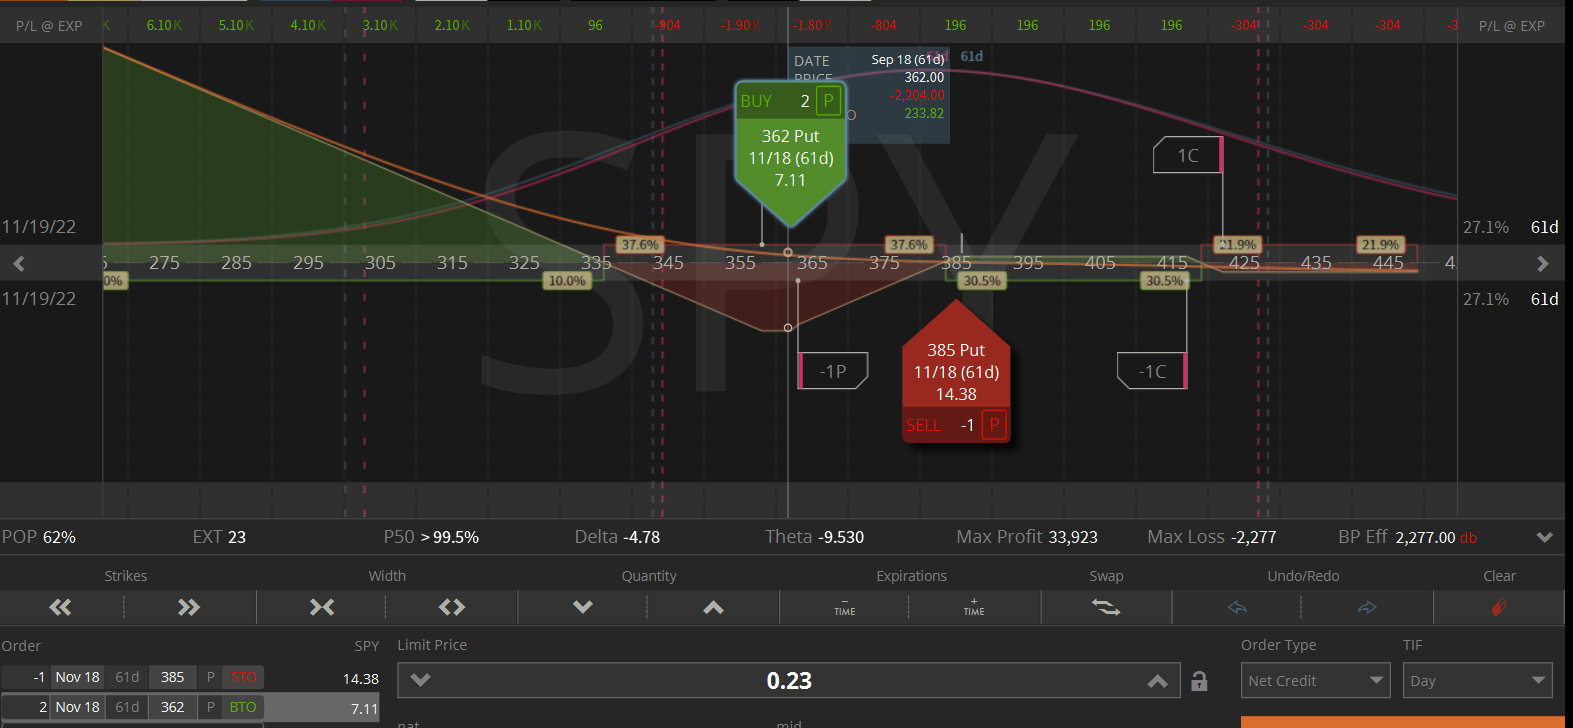Screen dimensions: 1573x728
Task: Toggle the limit price lock icon
Action: 1199,681
